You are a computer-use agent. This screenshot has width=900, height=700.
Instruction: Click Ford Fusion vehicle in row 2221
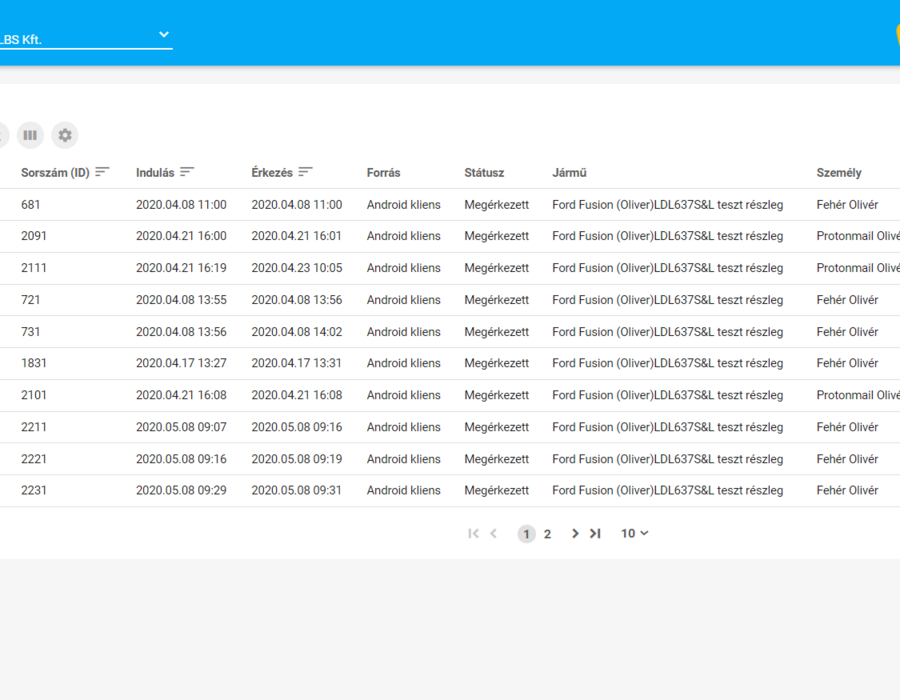click(668, 459)
